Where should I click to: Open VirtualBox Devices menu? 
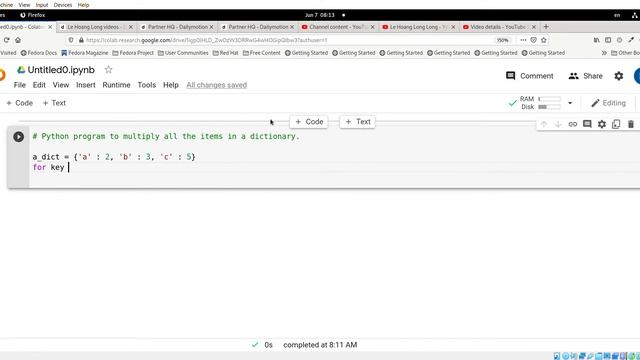[63, 5]
